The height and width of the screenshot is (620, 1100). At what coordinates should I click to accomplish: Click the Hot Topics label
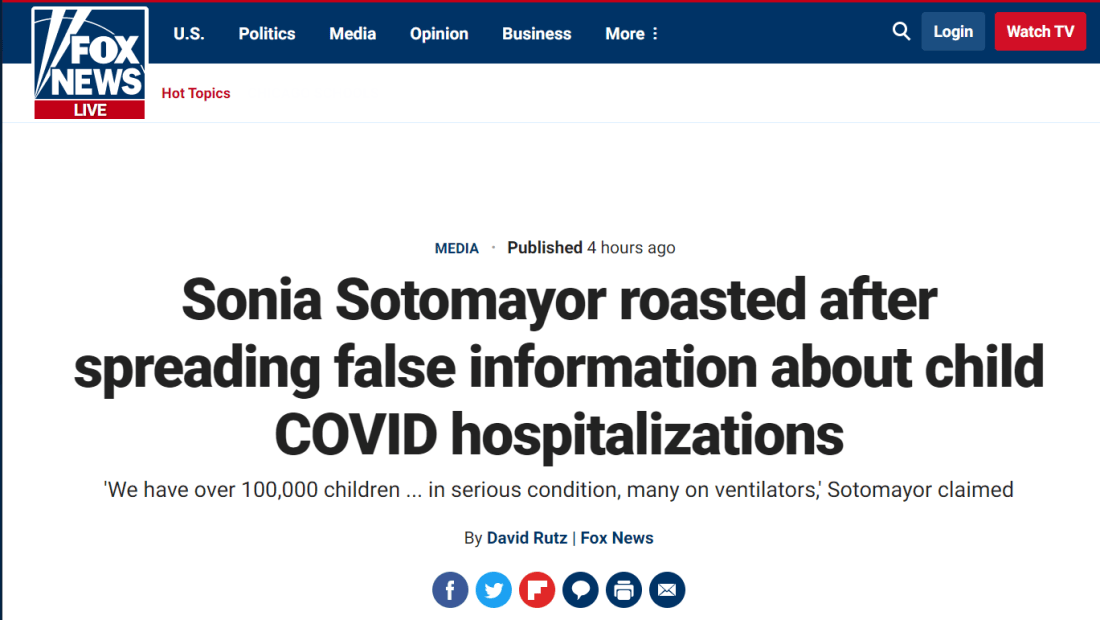click(x=196, y=93)
